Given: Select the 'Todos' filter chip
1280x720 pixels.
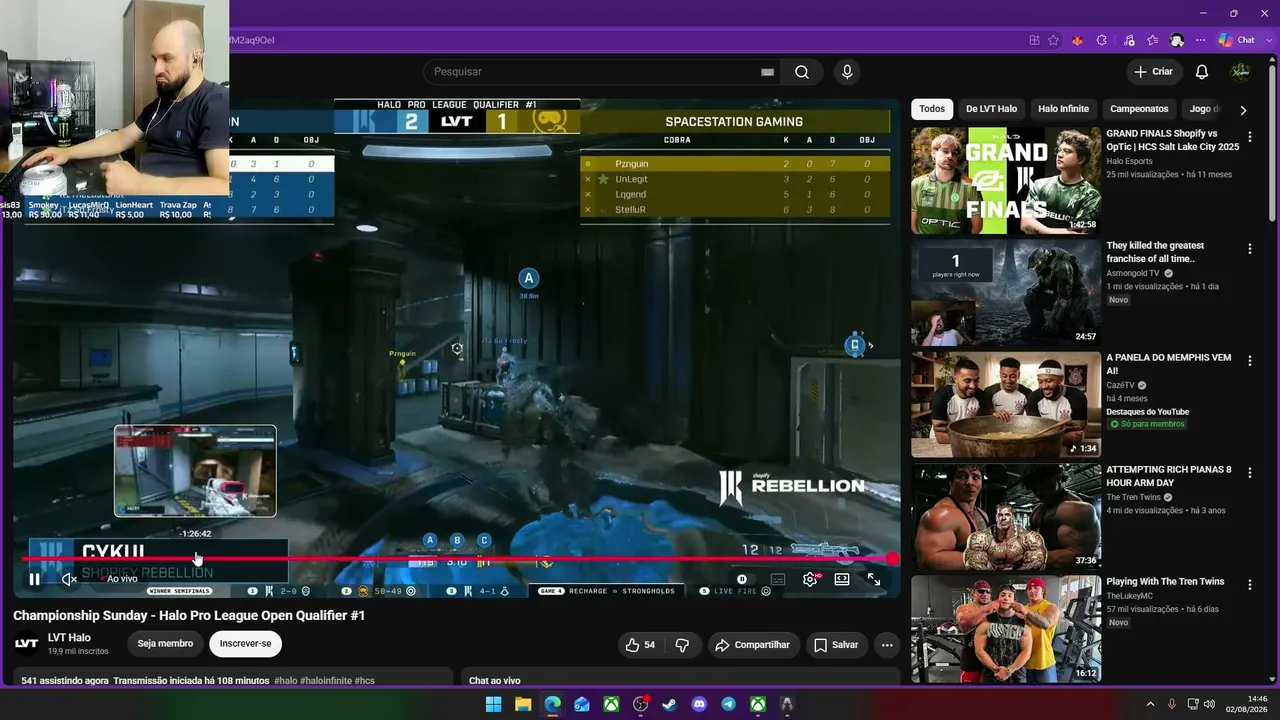Looking at the screenshot, I should click(x=932, y=109).
